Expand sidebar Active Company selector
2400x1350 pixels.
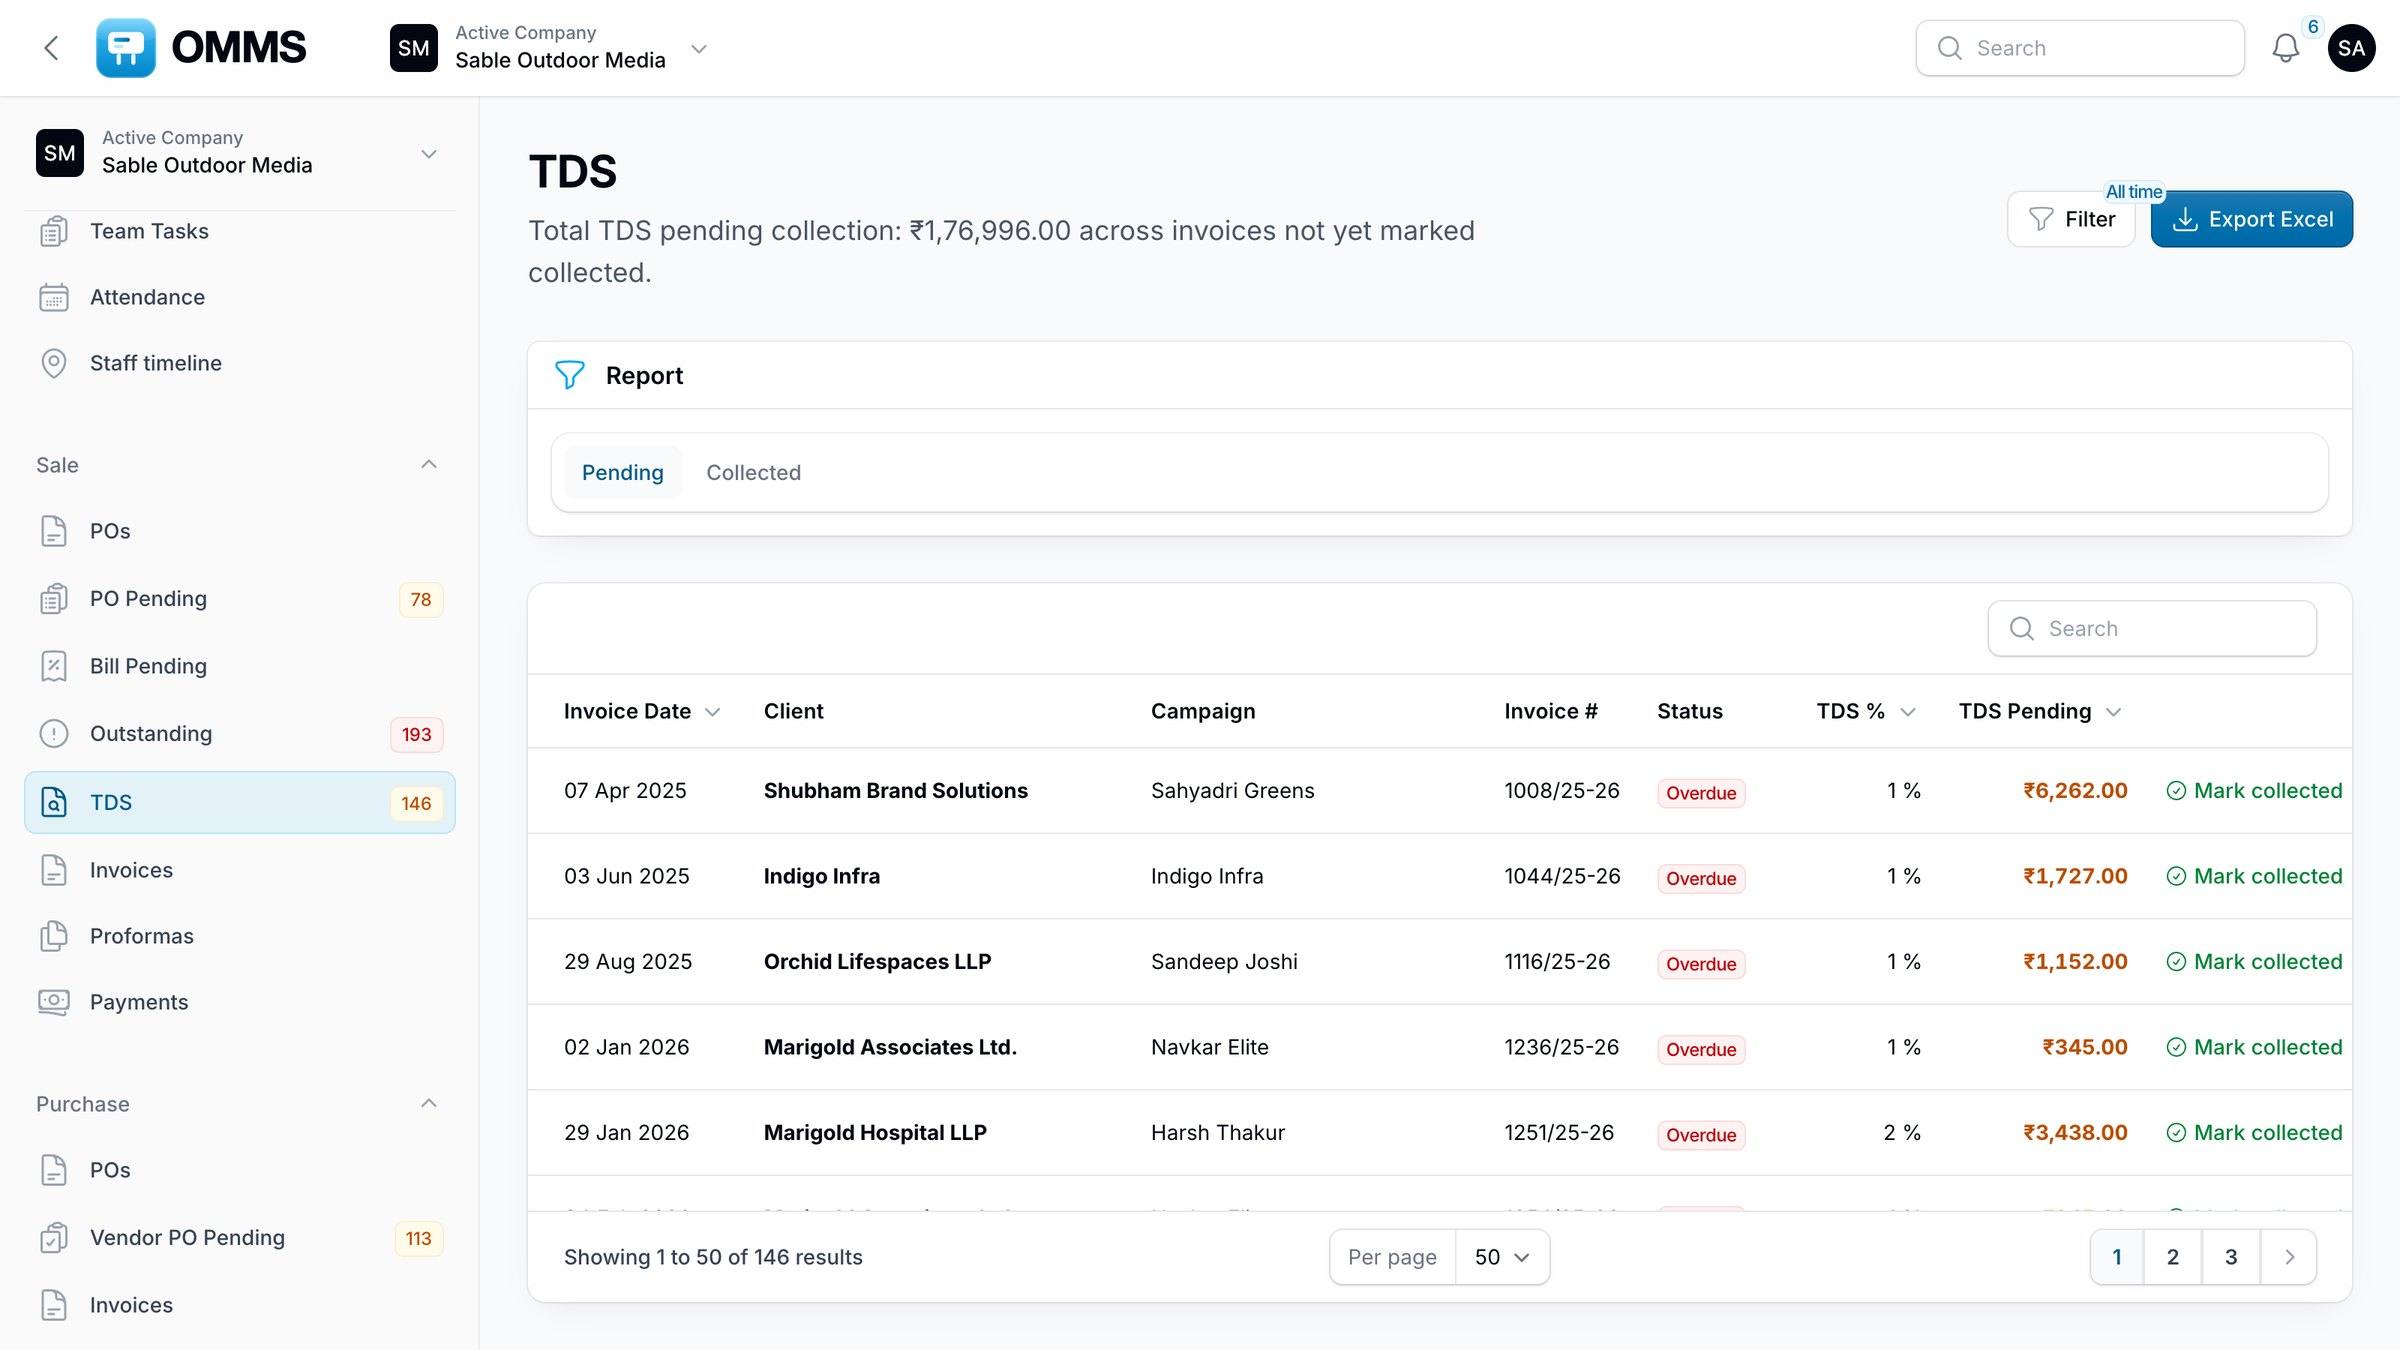240,153
